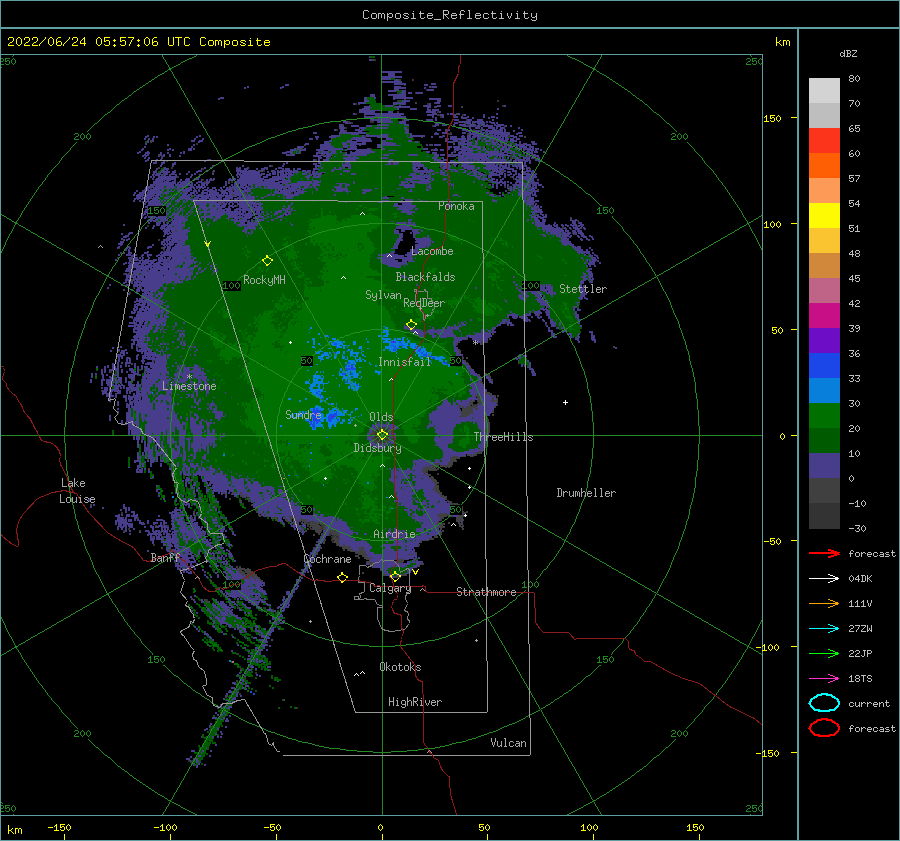Click the Cochrane town label

point(327,559)
